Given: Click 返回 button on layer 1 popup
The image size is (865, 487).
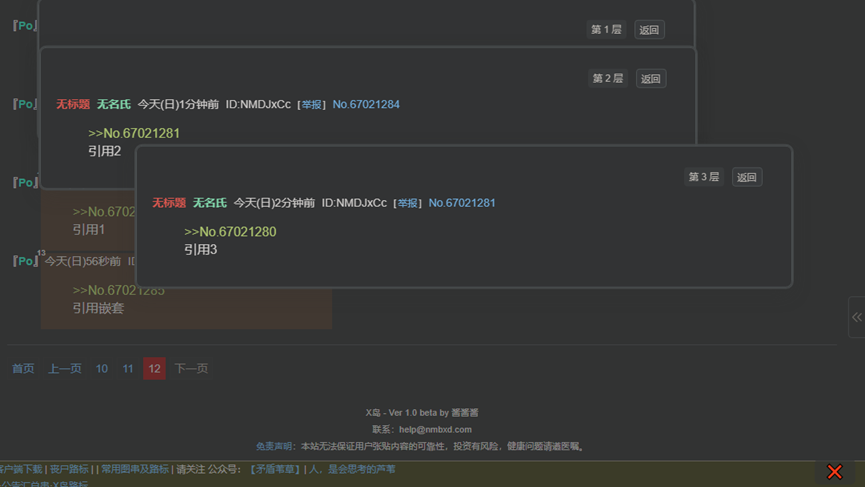Looking at the screenshot, I should click(649, 30).
